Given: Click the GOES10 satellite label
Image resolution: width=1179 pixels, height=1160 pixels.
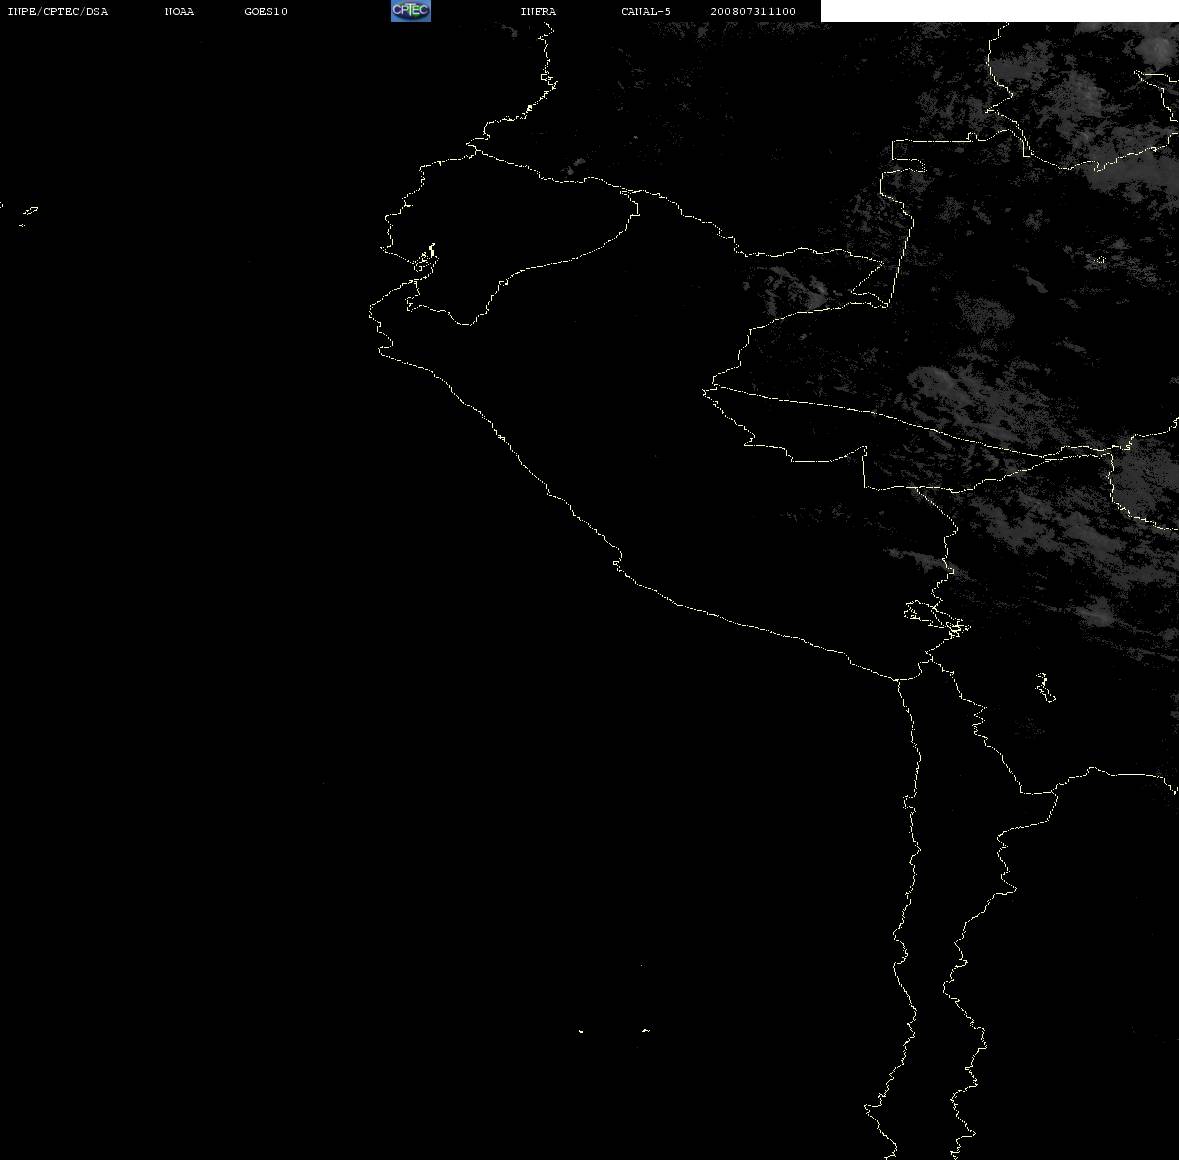Looking at the screenshot, I should [x=266, y=11].
